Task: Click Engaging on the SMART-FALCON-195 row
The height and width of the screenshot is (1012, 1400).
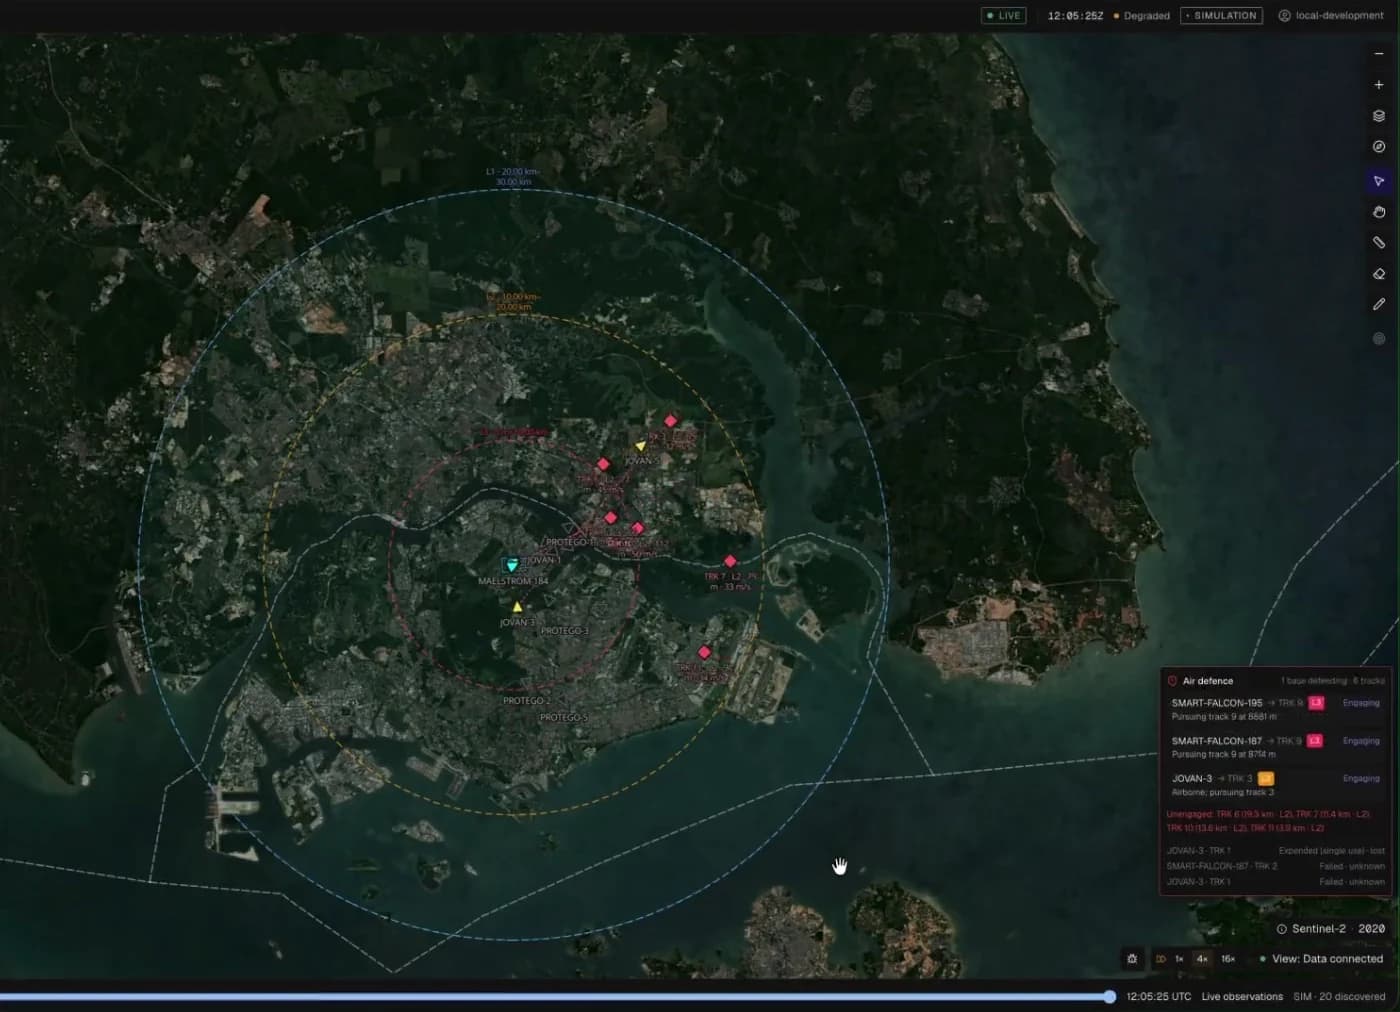Action: click(1361, 703)
